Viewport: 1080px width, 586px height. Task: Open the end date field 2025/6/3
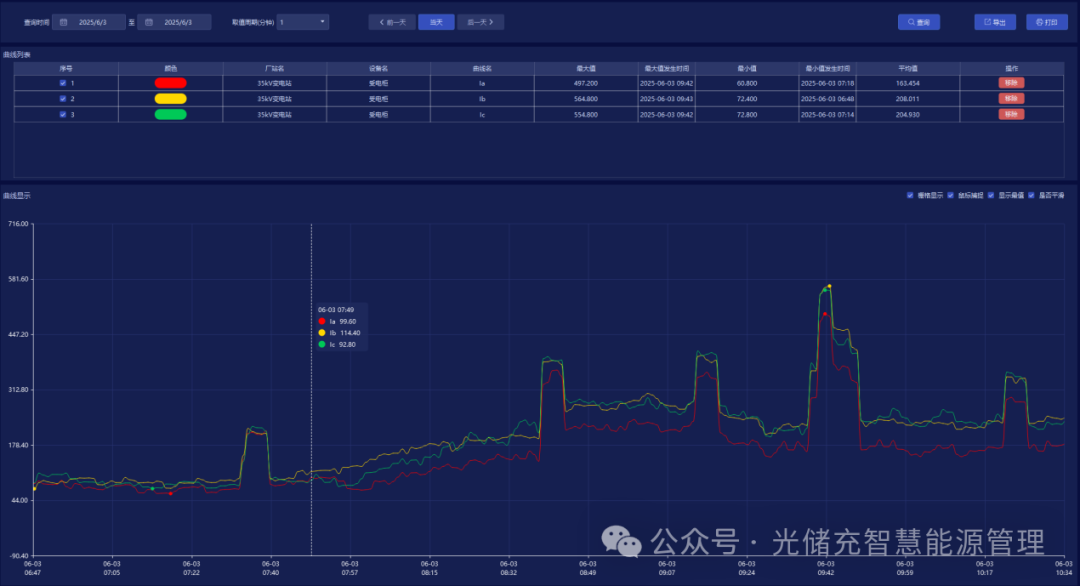click(174, 23)
